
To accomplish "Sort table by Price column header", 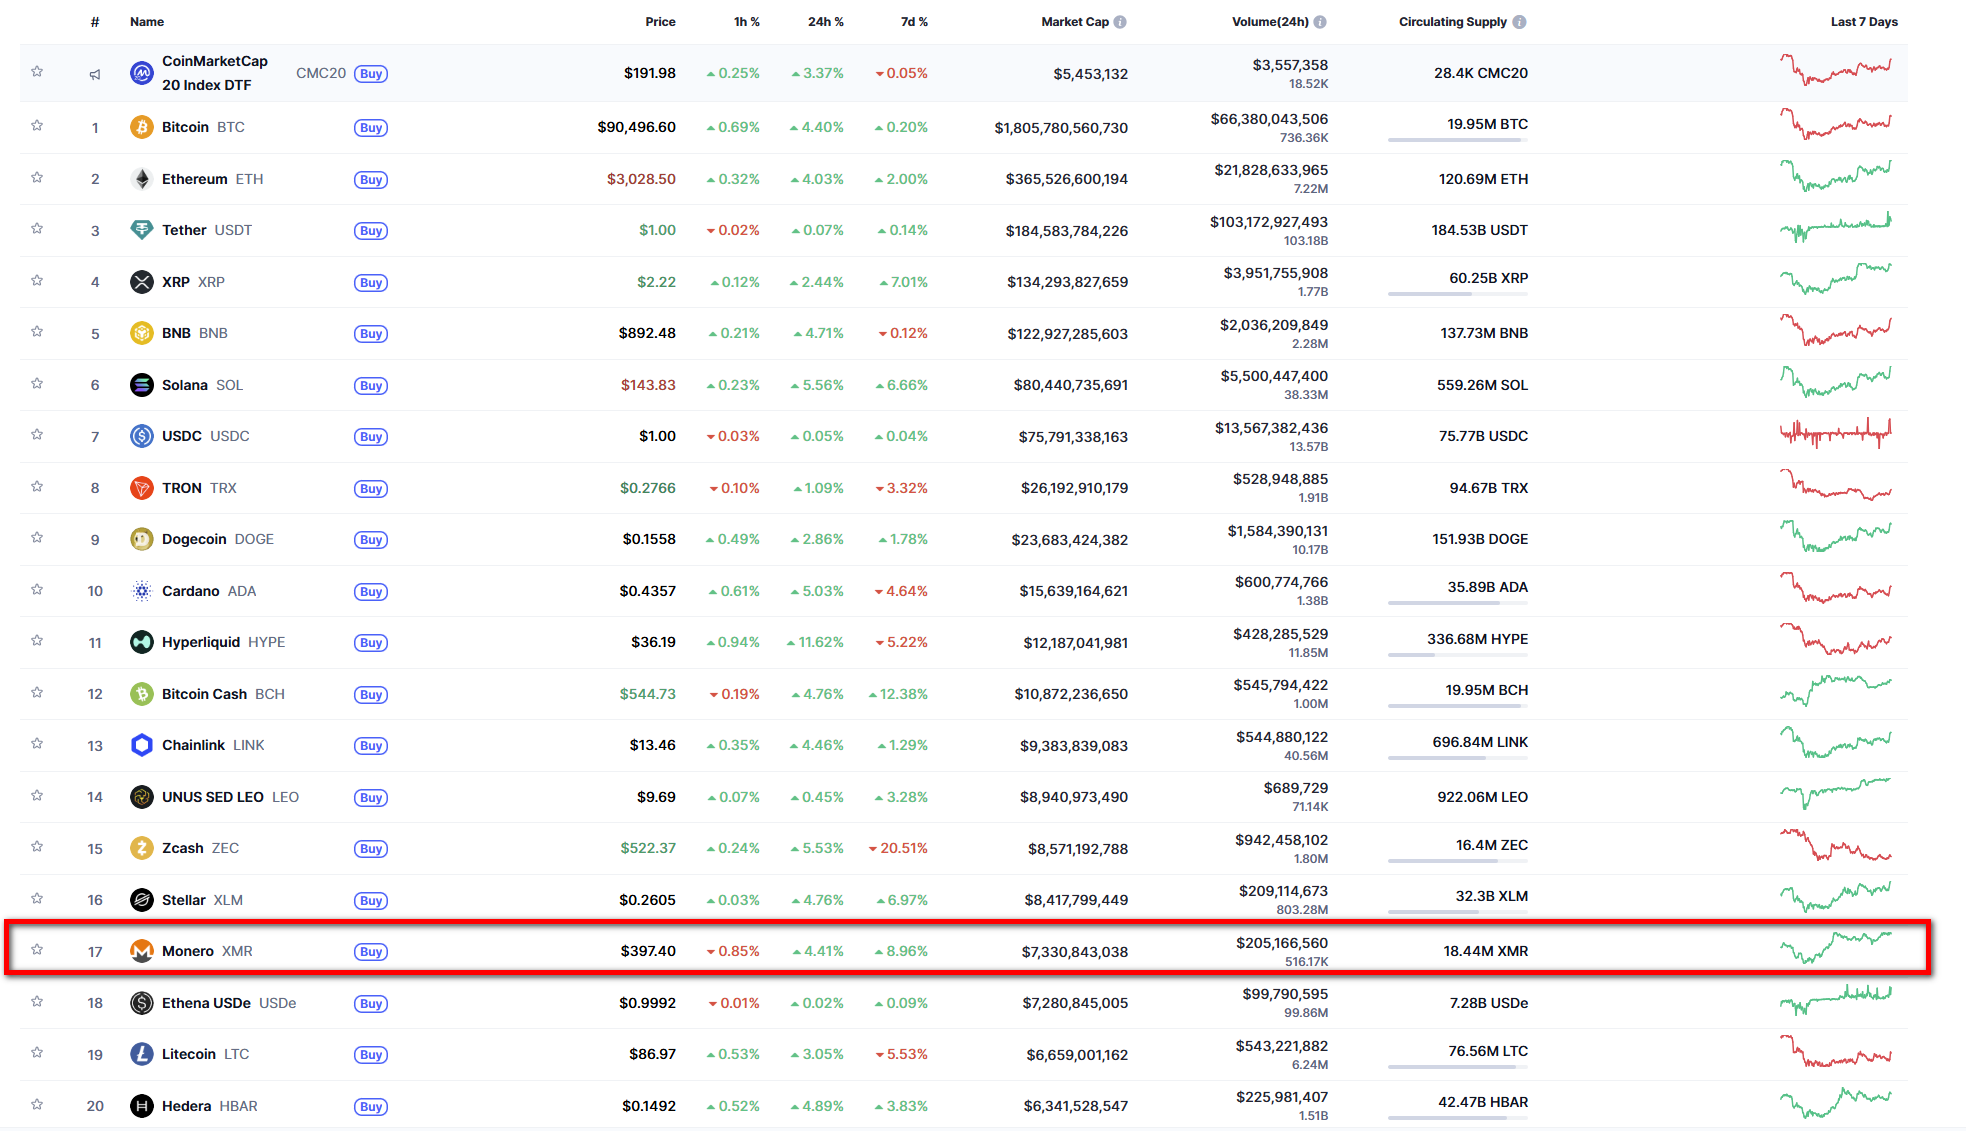I will [660, 22].
